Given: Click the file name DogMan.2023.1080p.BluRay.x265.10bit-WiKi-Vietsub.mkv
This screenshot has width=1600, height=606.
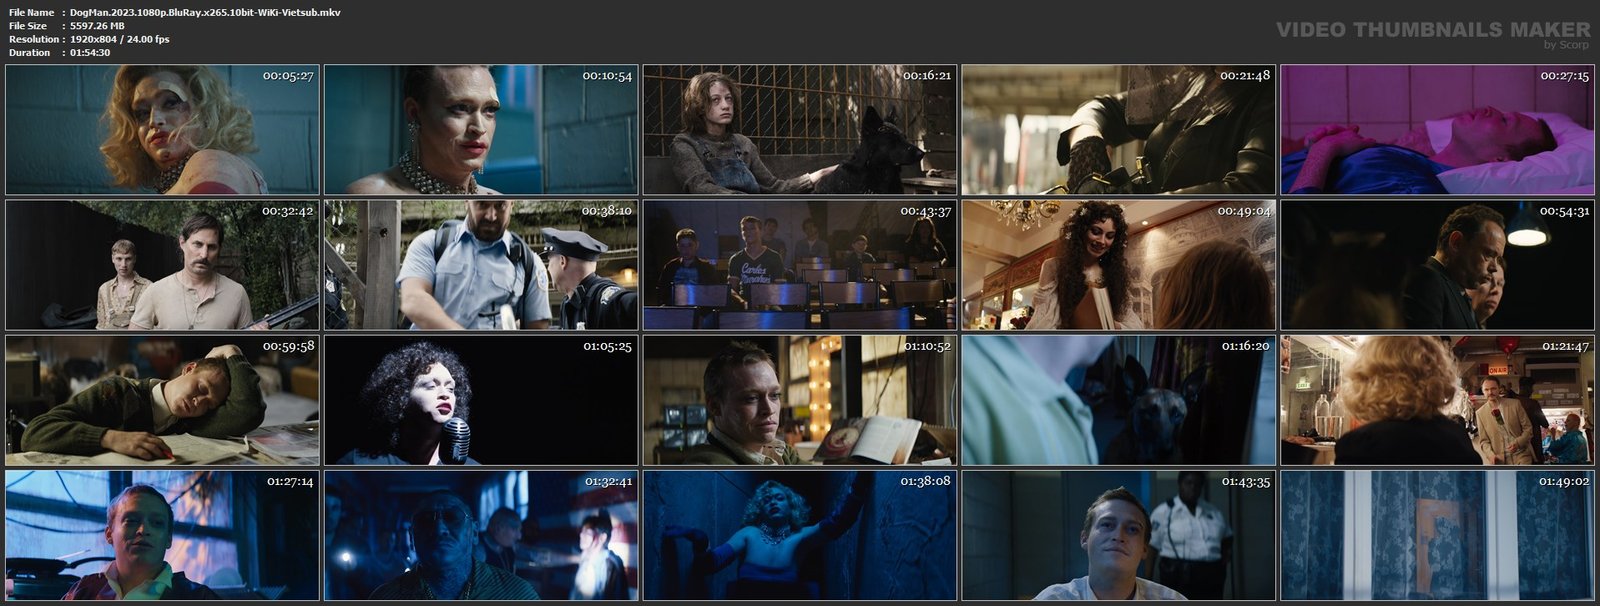Looking at the screenshot, I should click(x=205, y=12).
